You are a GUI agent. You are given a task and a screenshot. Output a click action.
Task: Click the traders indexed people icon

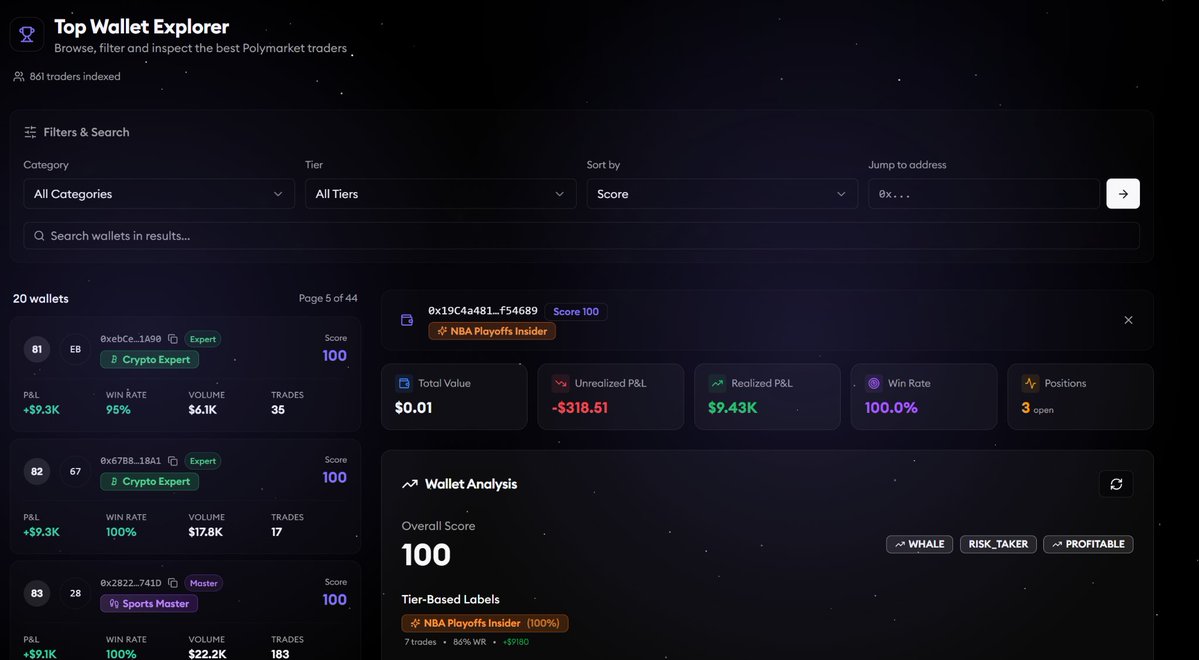point(19,76)
